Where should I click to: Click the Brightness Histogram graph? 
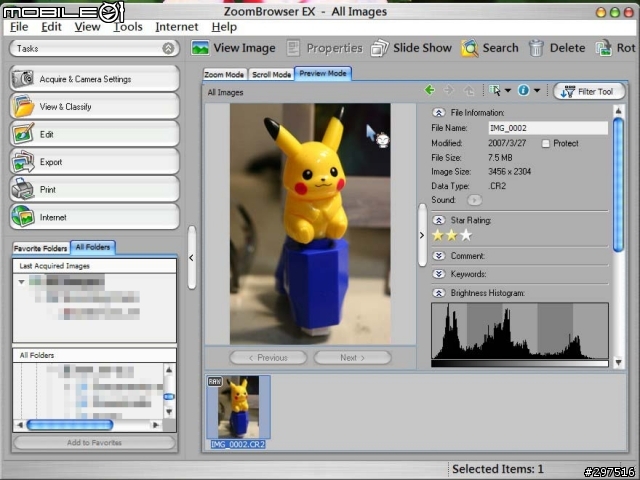point(520,331)
